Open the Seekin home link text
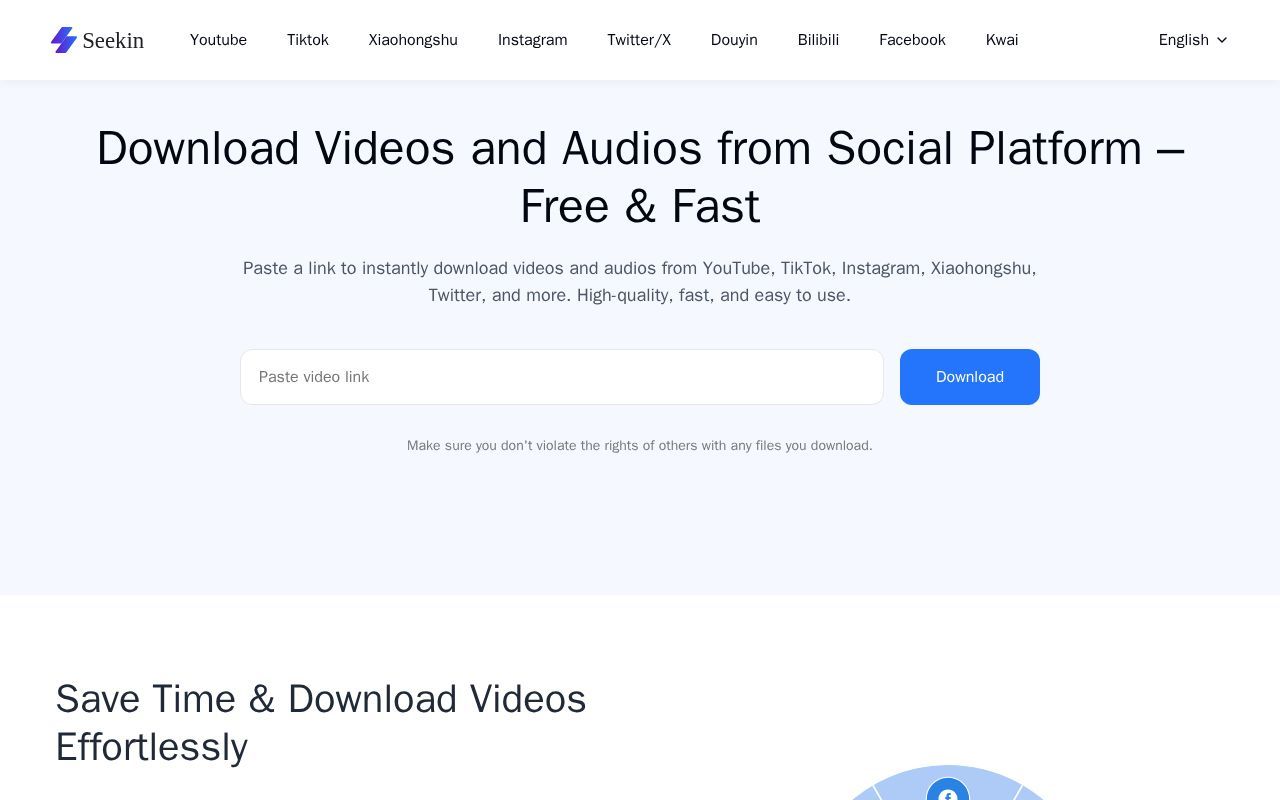 point(113,40)
